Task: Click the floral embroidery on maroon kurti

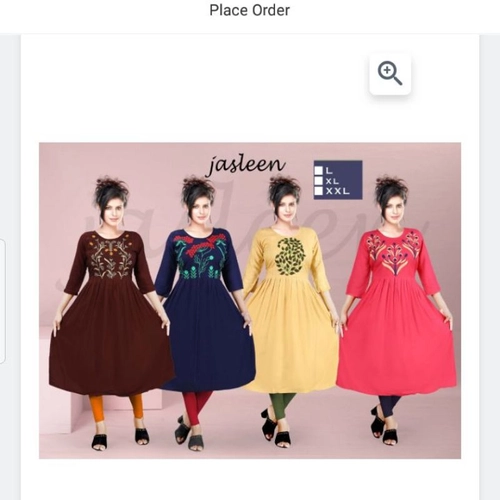Action: (x=111, y=257)
